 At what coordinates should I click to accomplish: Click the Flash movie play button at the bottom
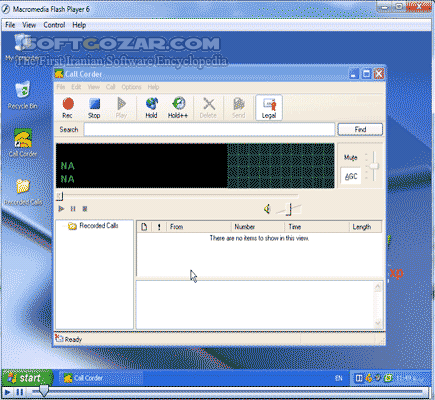point(7,392)
